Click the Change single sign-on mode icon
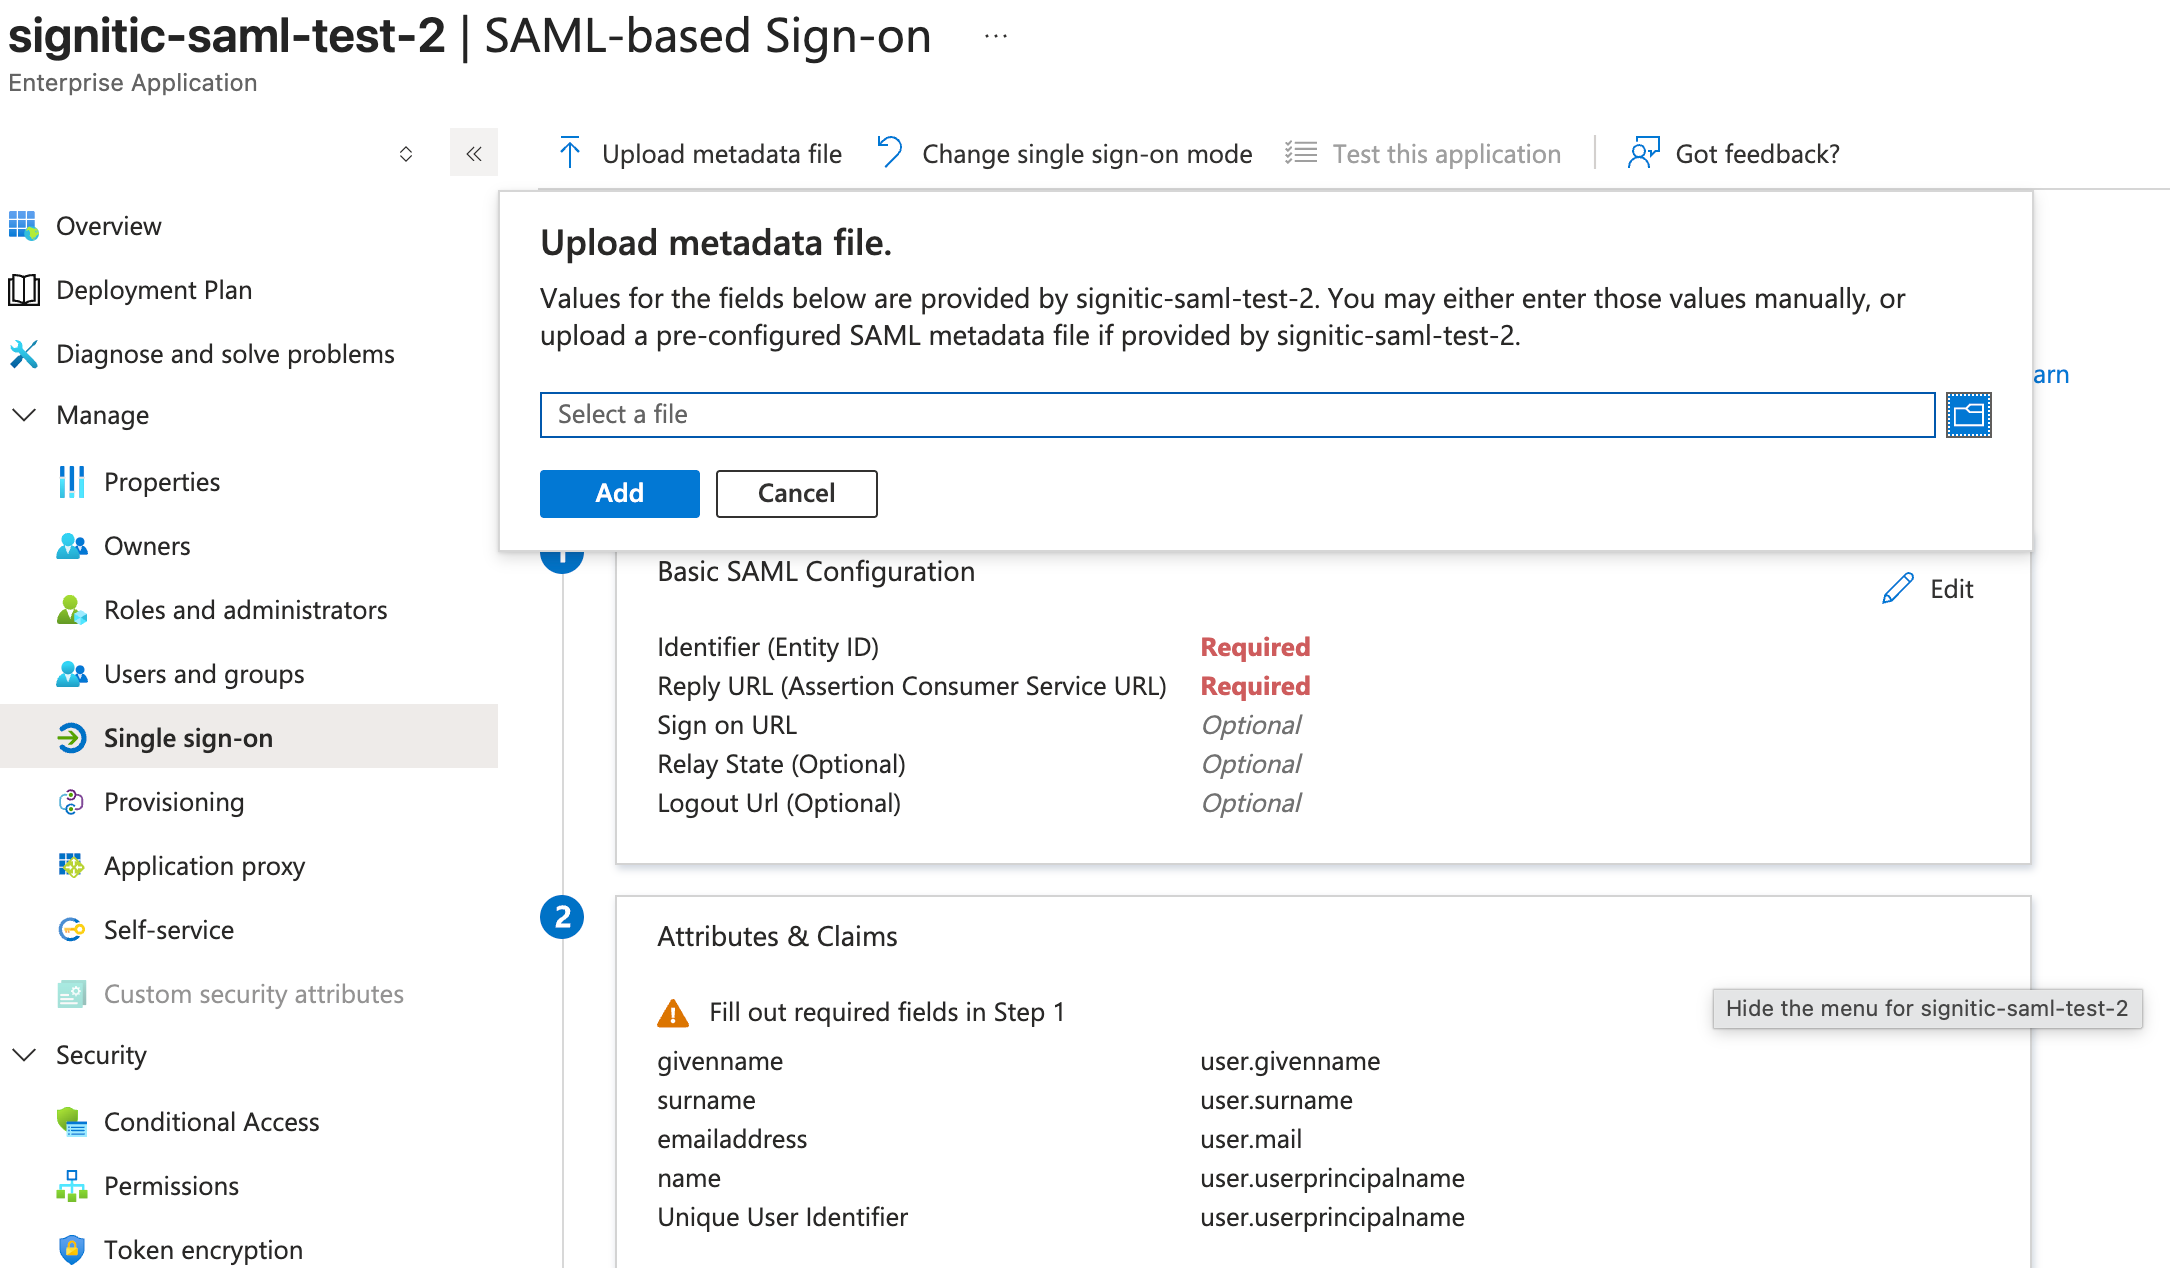 (889, 153)
